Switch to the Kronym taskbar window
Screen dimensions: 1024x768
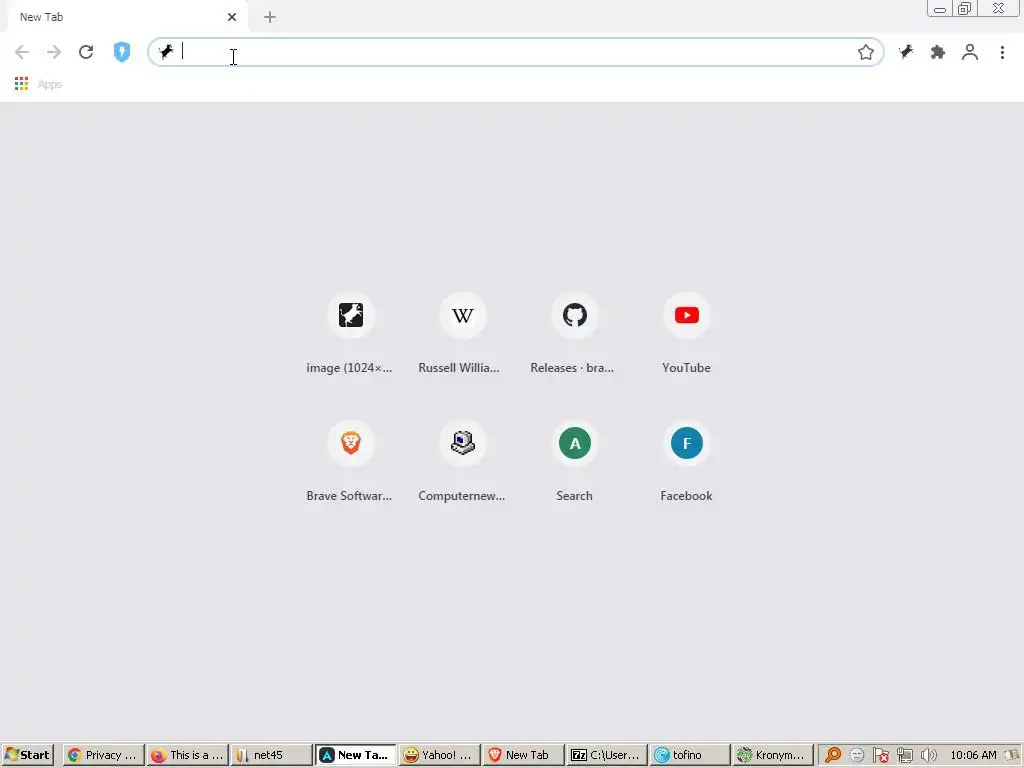[774, 755]
